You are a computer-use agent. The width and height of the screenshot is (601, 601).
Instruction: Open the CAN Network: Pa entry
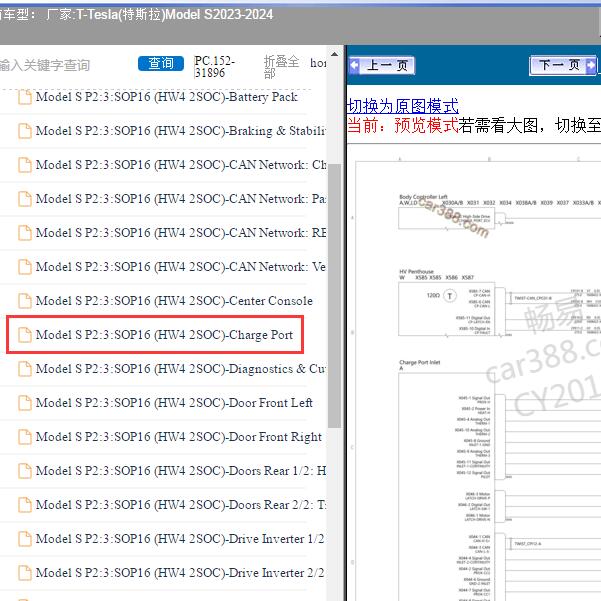pos(181,199)
